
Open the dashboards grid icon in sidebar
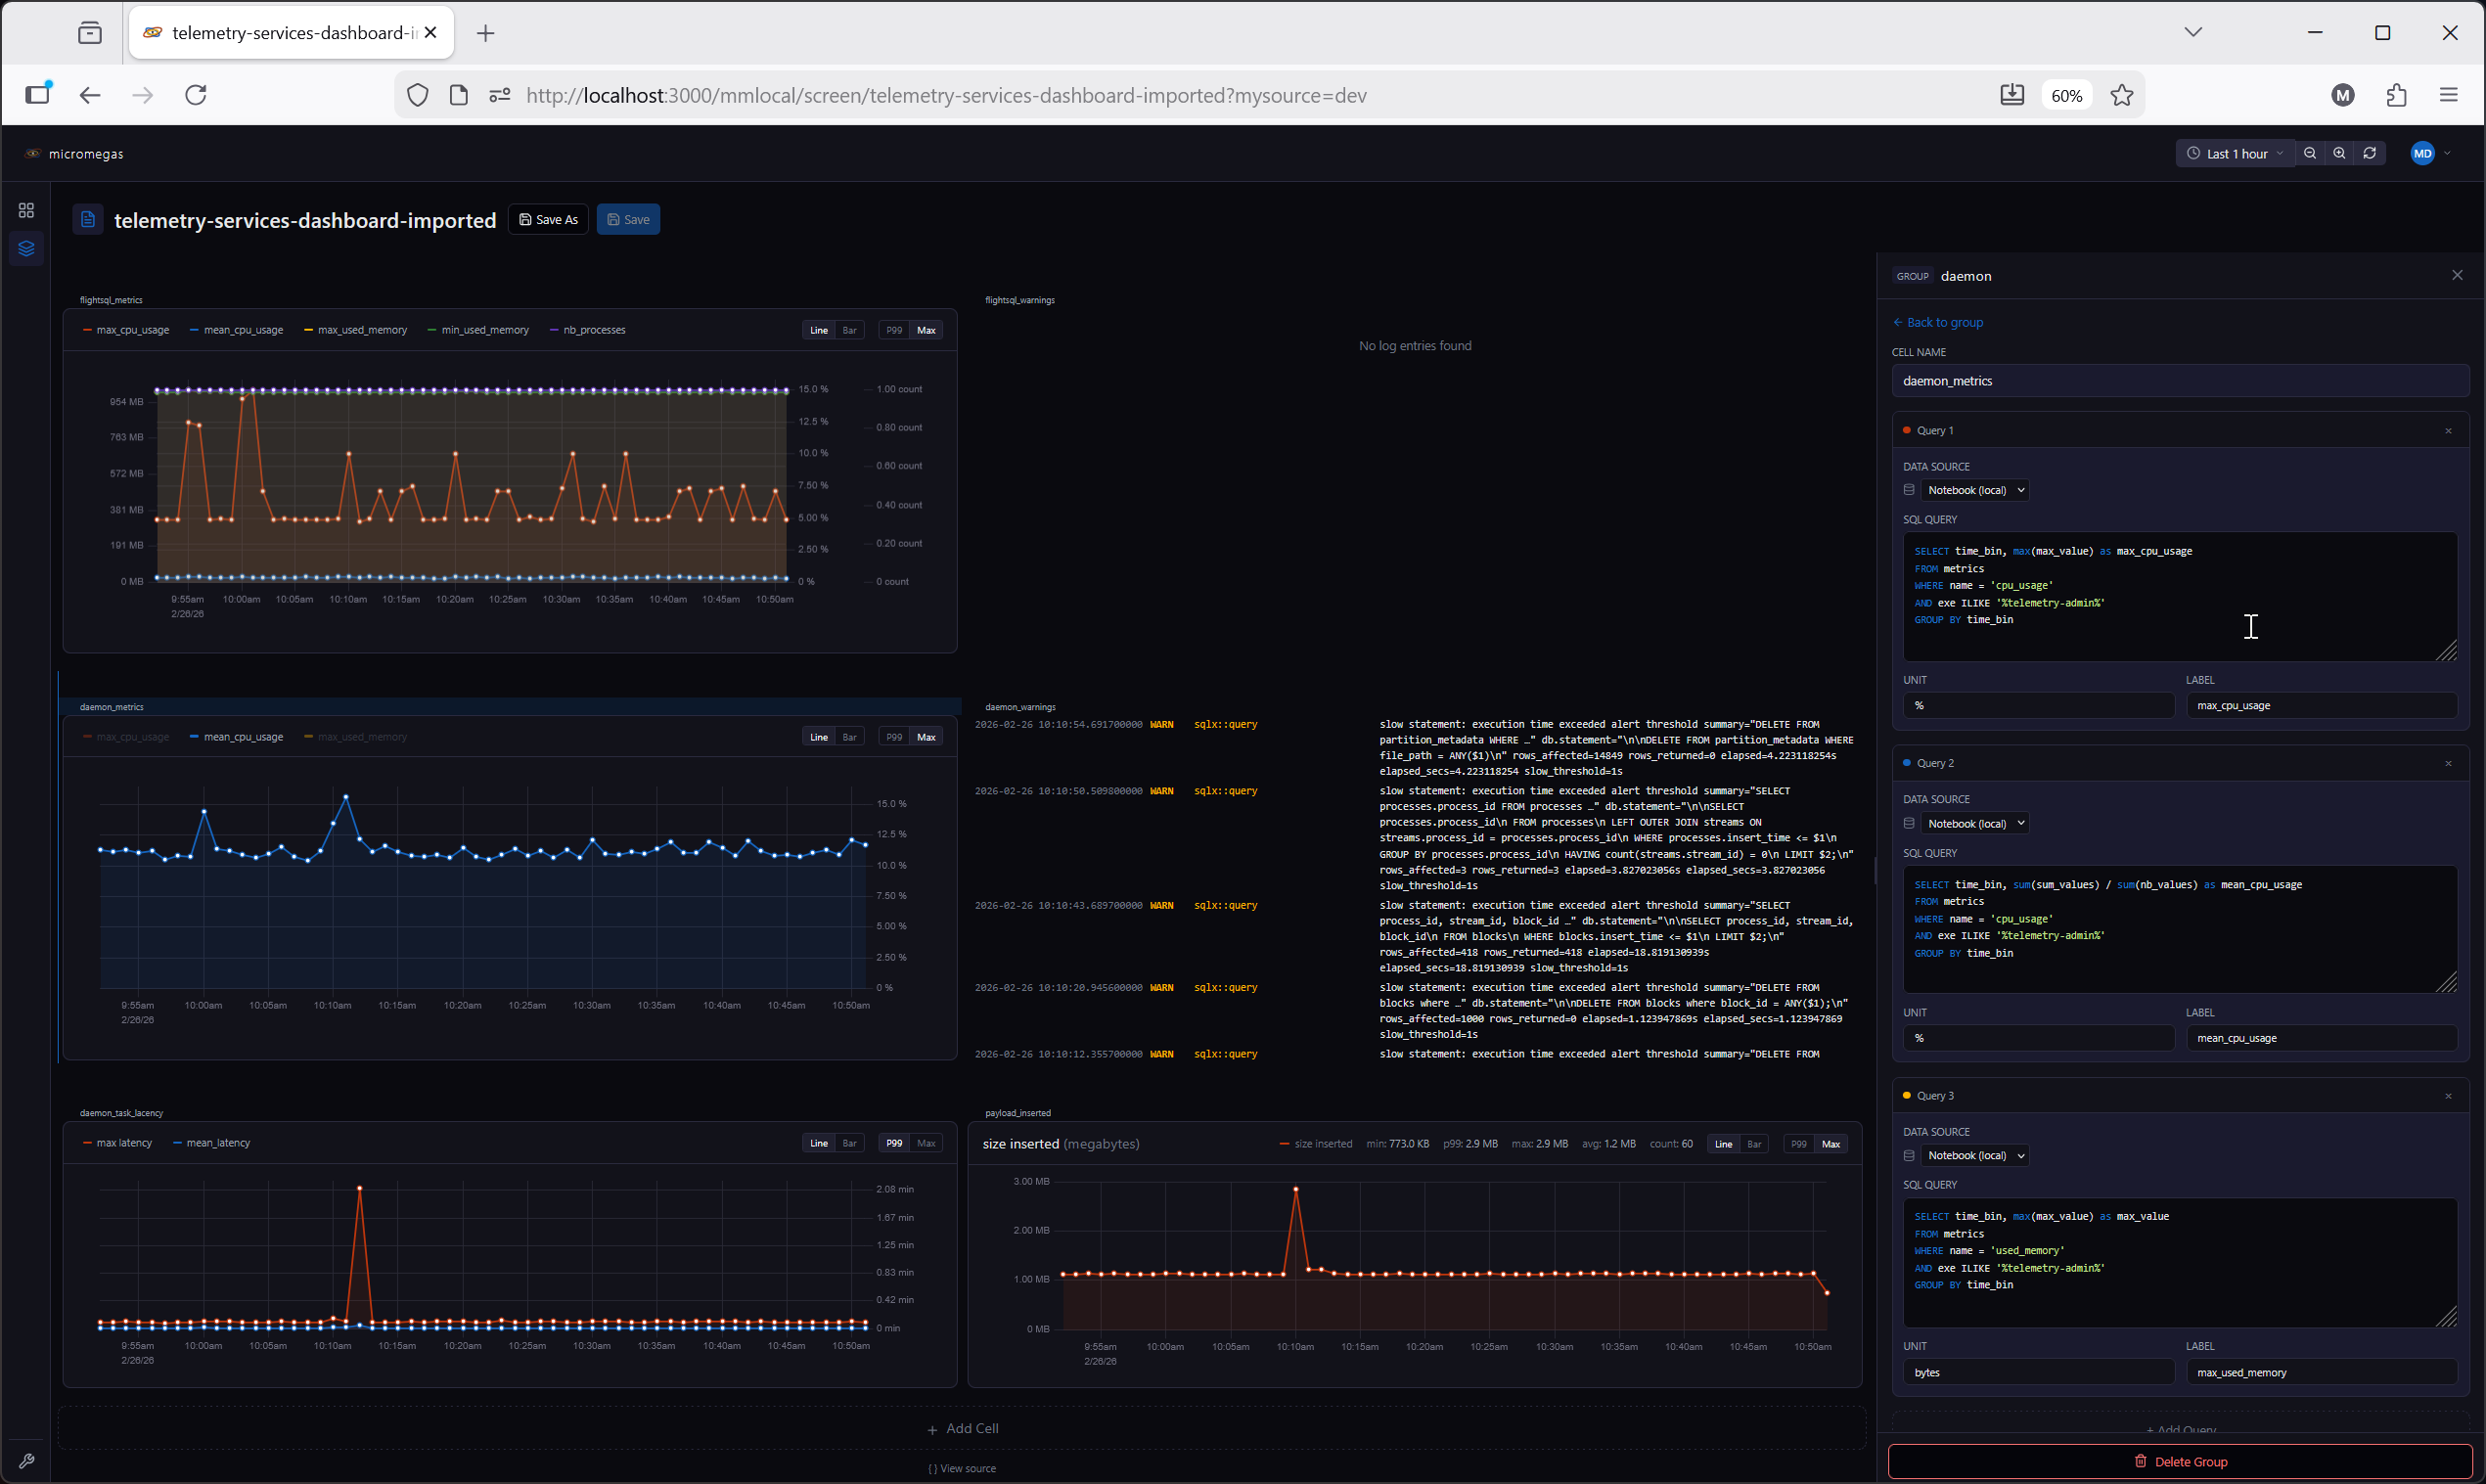coord(26,210)
